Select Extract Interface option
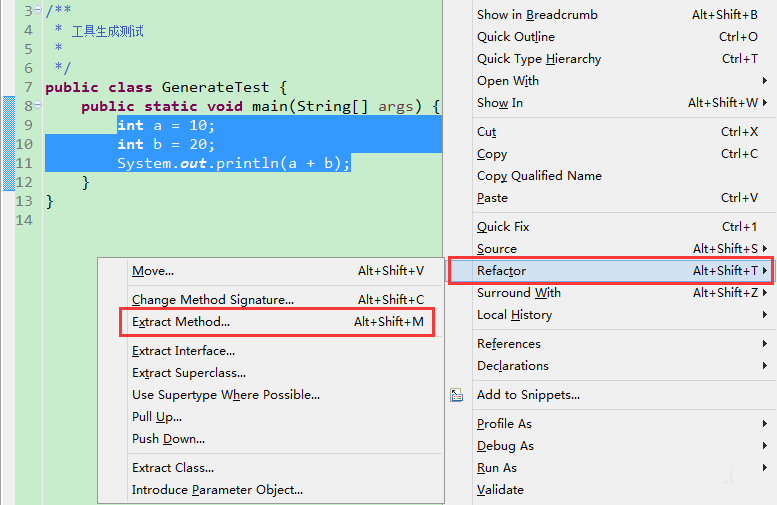Viewport: 777px width, 505px height. [278, 351]
